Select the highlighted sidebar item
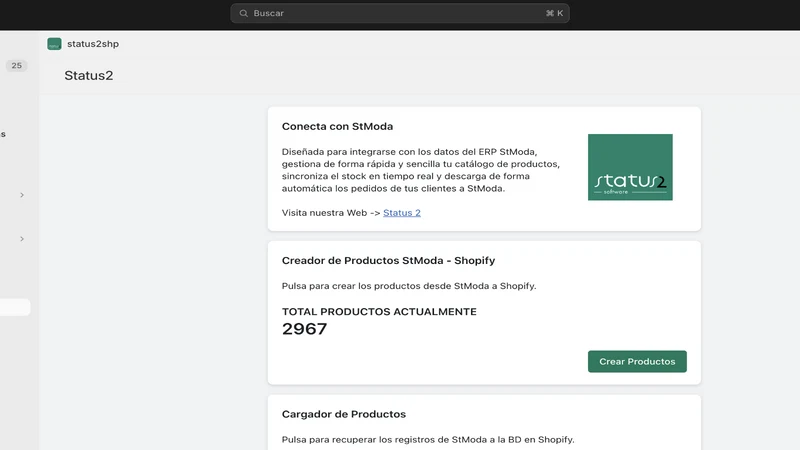The image size is (800, 450). [15, 307]
